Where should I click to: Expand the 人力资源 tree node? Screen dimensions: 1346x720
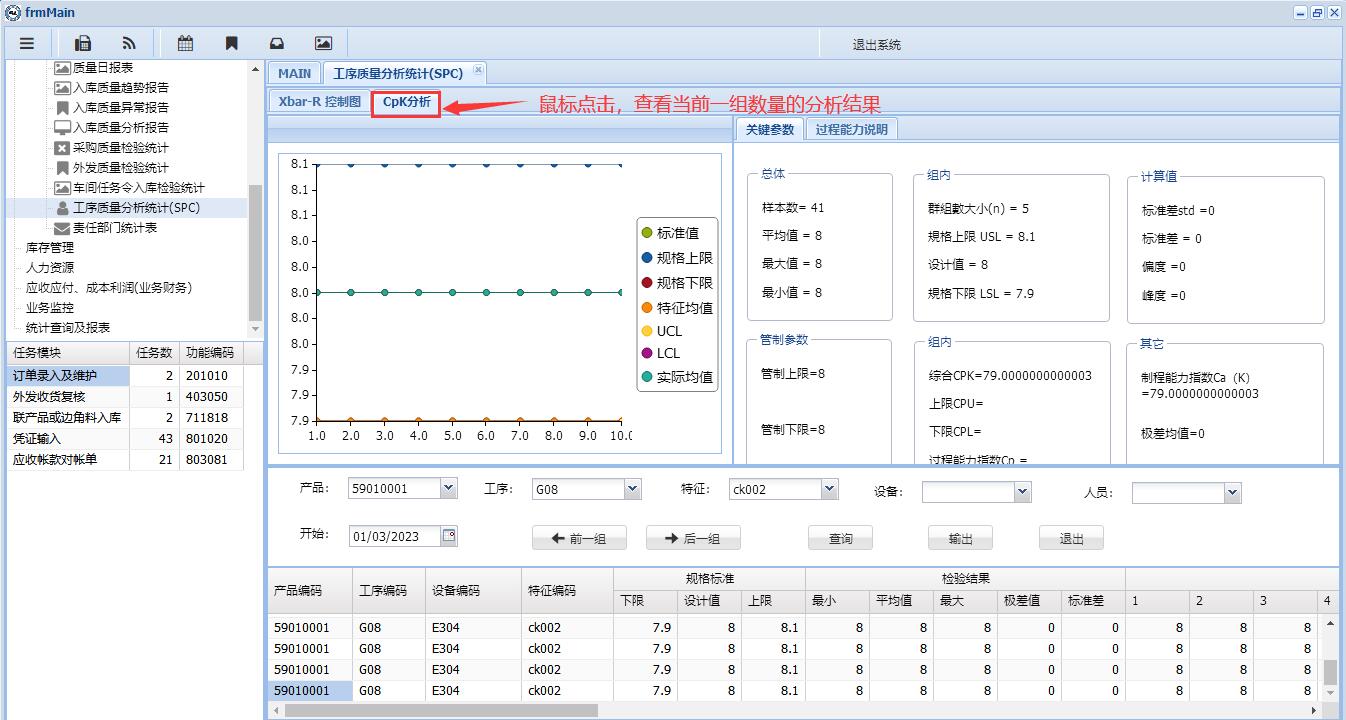tap(50, 268)
